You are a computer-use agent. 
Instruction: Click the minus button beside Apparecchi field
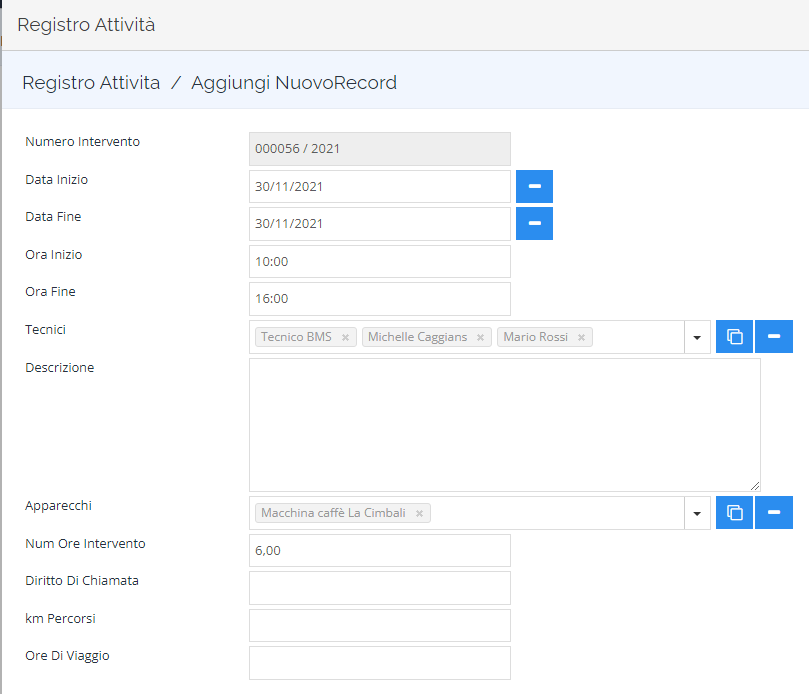(773, 512)
